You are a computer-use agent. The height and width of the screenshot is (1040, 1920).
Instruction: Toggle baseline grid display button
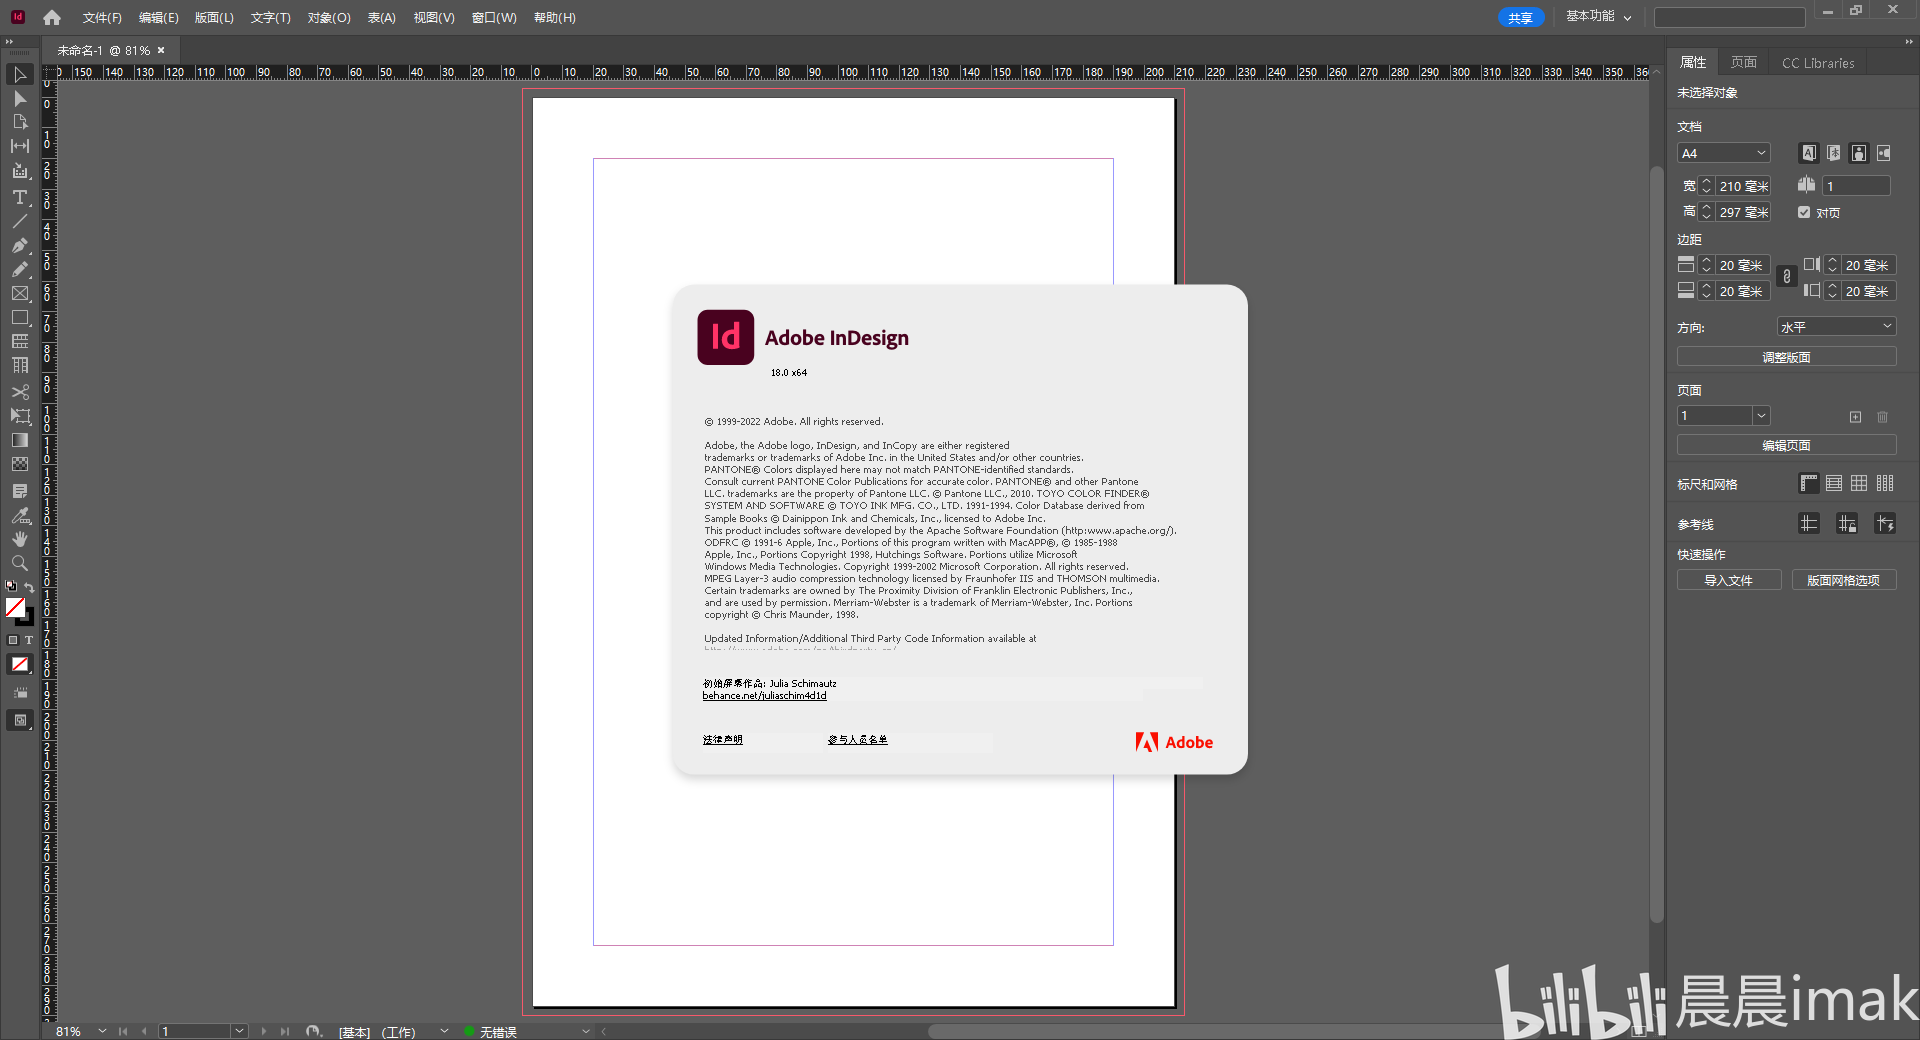pyautogui.click(x=1834, y=484)
